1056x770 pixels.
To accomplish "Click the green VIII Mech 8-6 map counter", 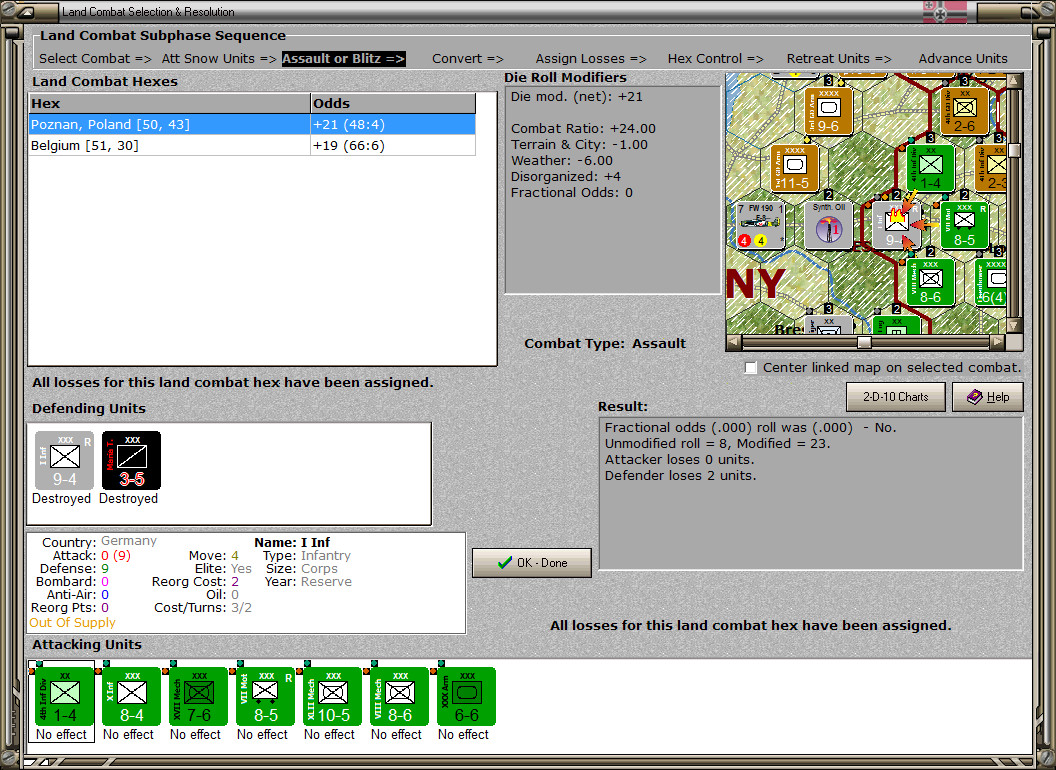I will [930, 283].
